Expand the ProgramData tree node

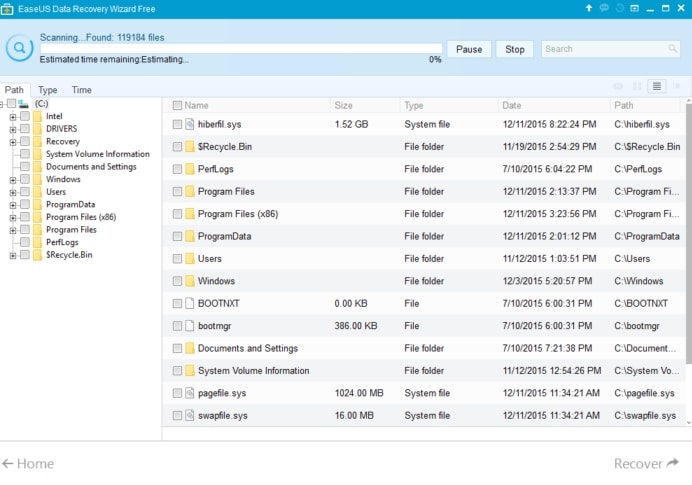tap(13, 205)
